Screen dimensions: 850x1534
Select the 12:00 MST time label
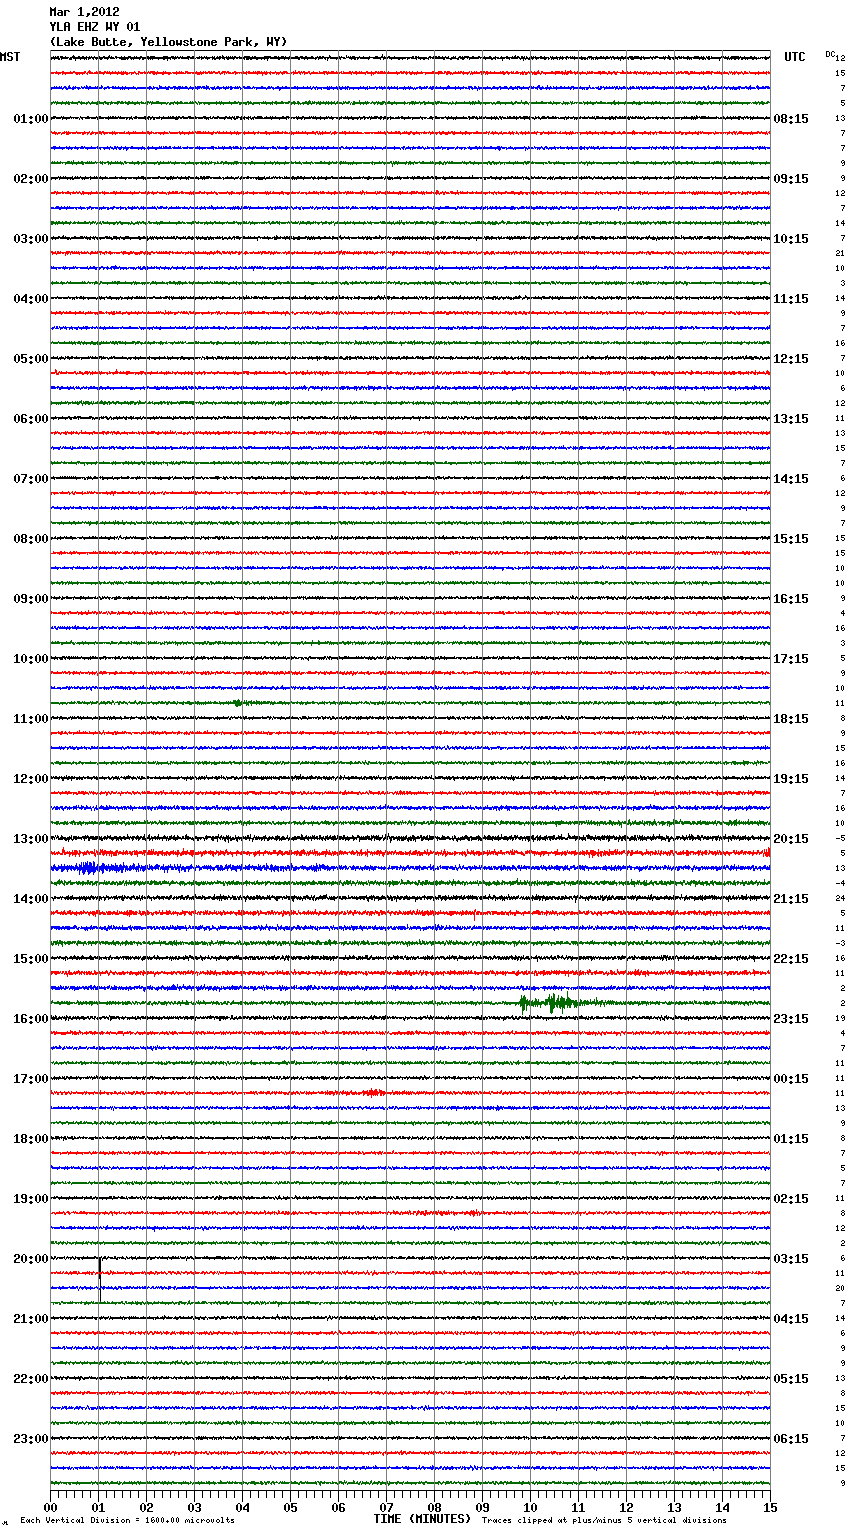pyautogui.click(x=30, y=779)
